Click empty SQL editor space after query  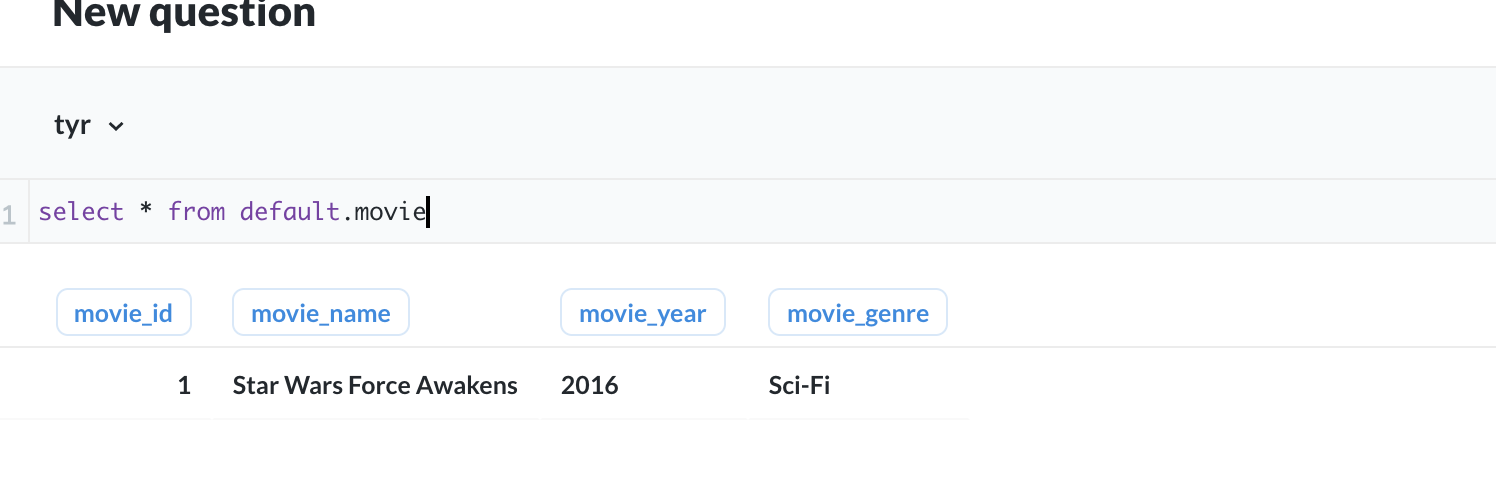[x=900, y=212]
